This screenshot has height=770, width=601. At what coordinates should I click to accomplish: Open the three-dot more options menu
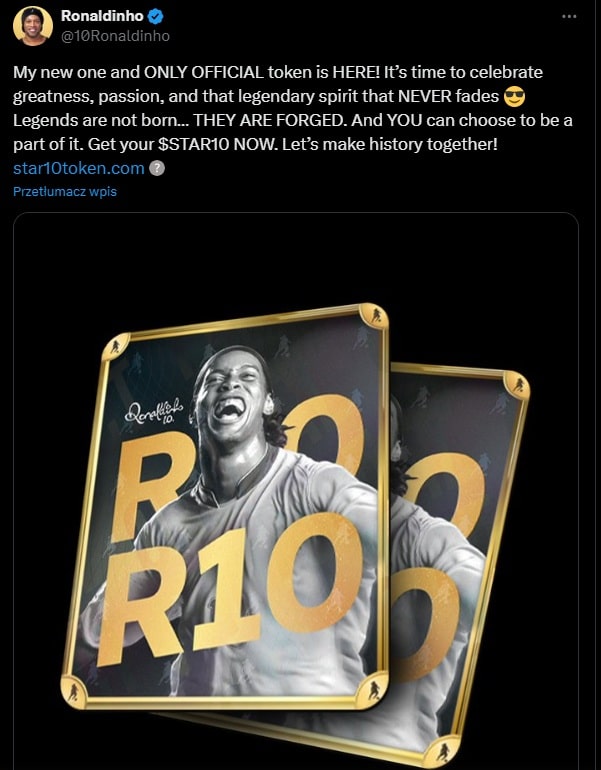[x=569, y=16]
